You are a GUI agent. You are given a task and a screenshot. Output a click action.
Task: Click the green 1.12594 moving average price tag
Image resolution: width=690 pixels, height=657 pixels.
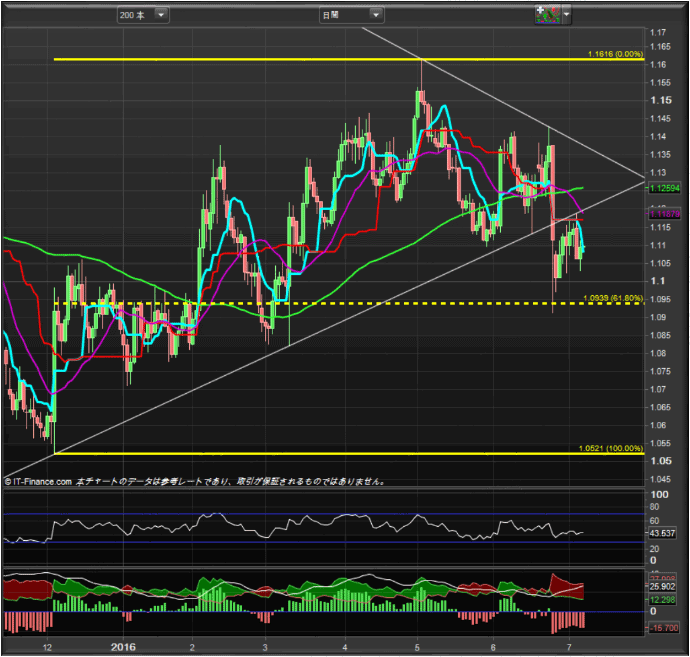click(x=664, y=188)
